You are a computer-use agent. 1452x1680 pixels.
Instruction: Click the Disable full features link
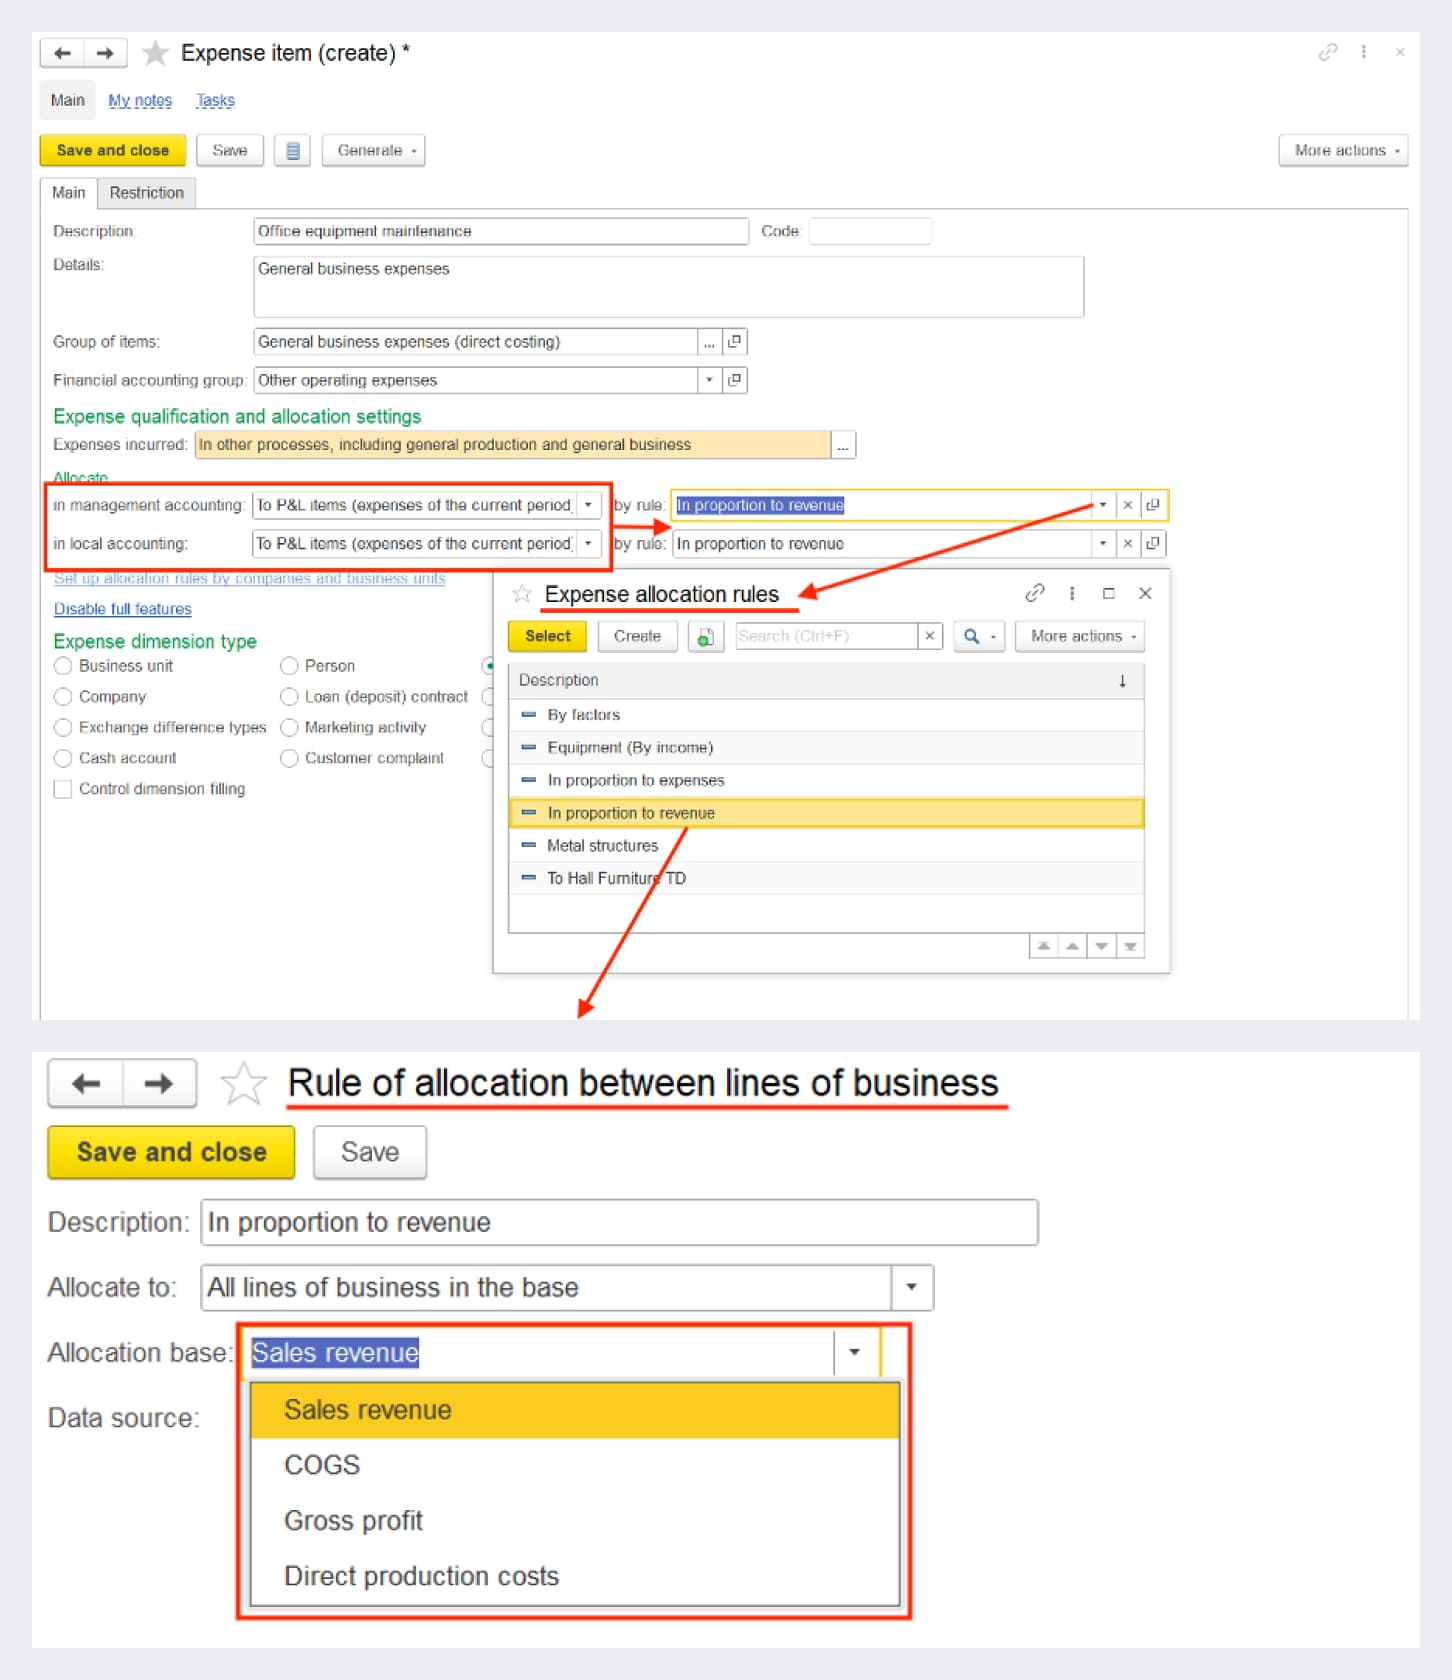point(122,609)
